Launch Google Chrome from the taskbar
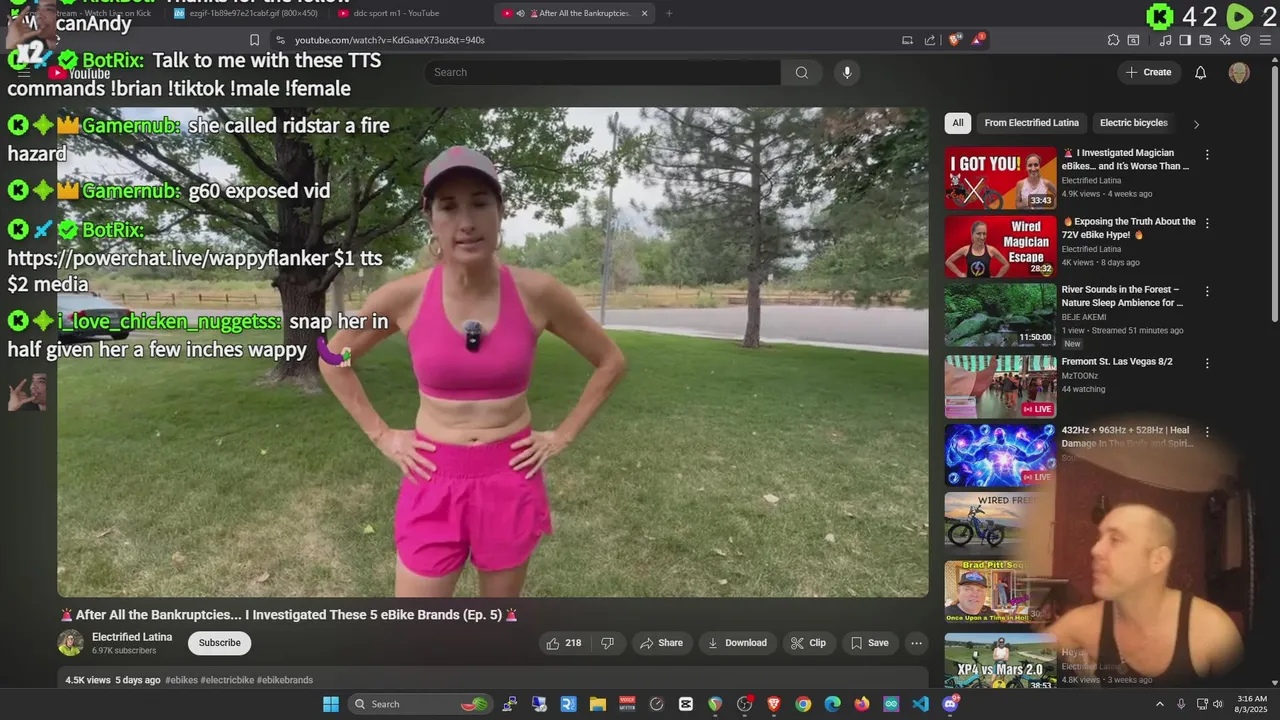1280x720 pixels. coord(803,704)
